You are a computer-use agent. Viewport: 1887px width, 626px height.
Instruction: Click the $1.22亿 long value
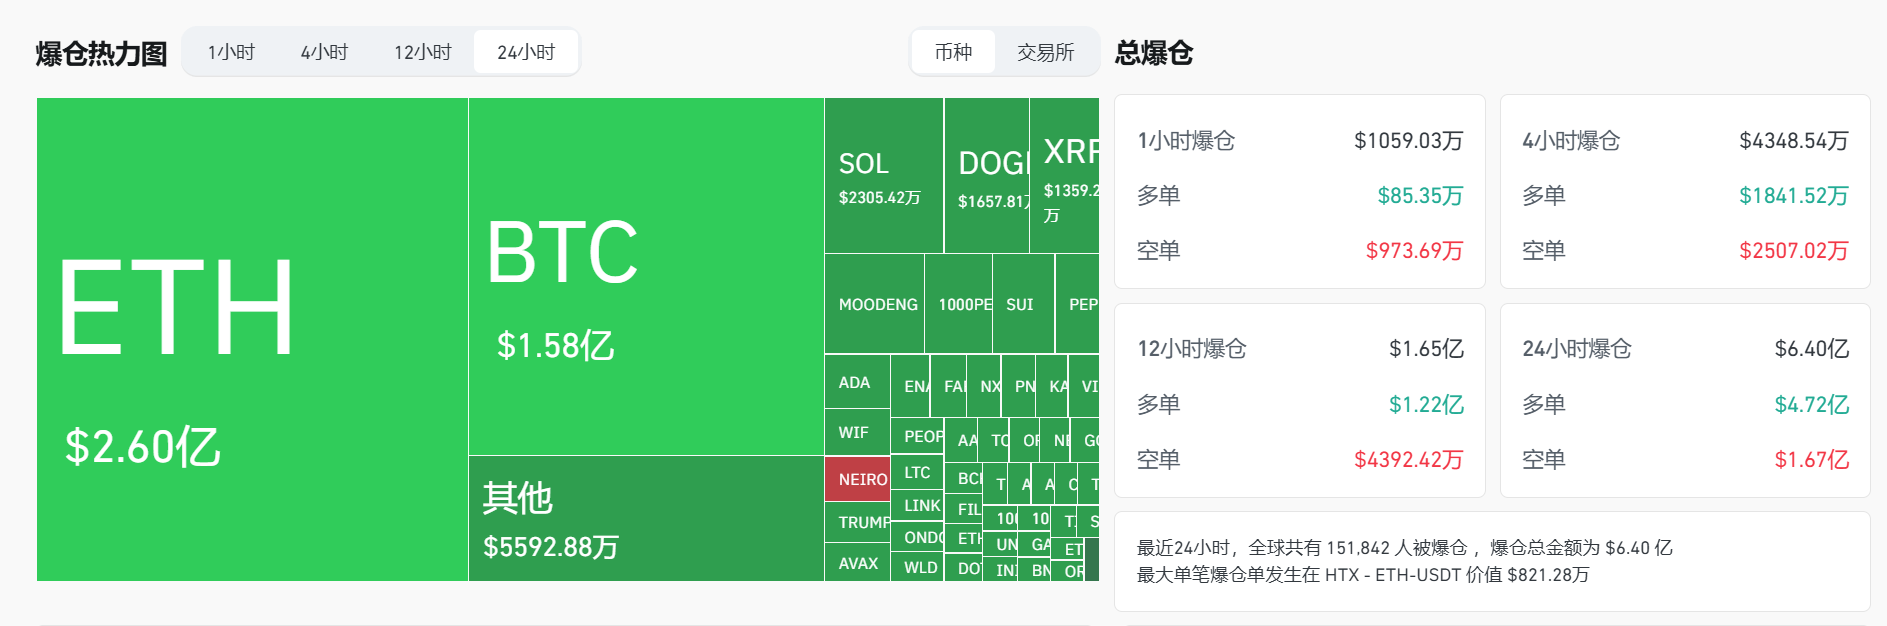[1426, 405]
